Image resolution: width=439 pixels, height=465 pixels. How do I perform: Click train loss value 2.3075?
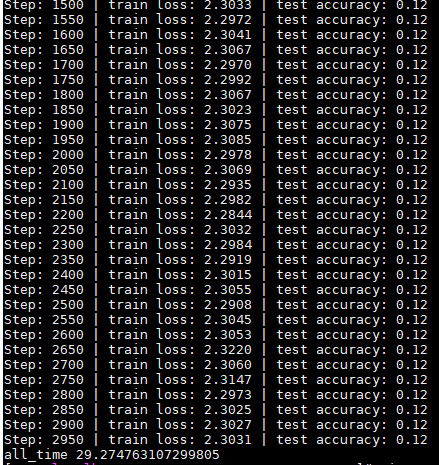coord(228,125)
